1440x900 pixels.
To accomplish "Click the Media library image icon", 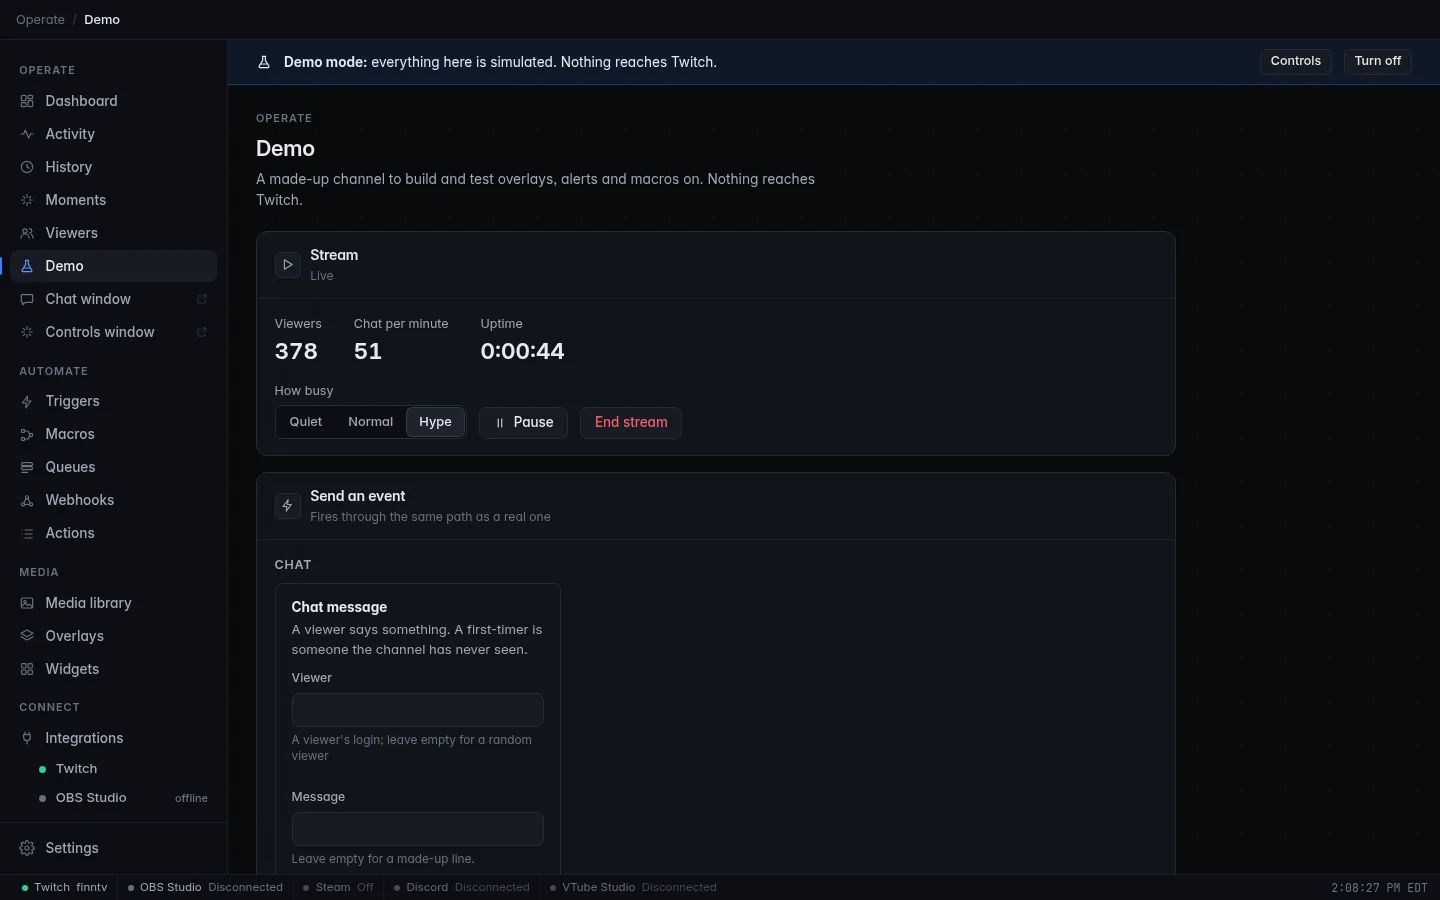I will coord(27,603).
